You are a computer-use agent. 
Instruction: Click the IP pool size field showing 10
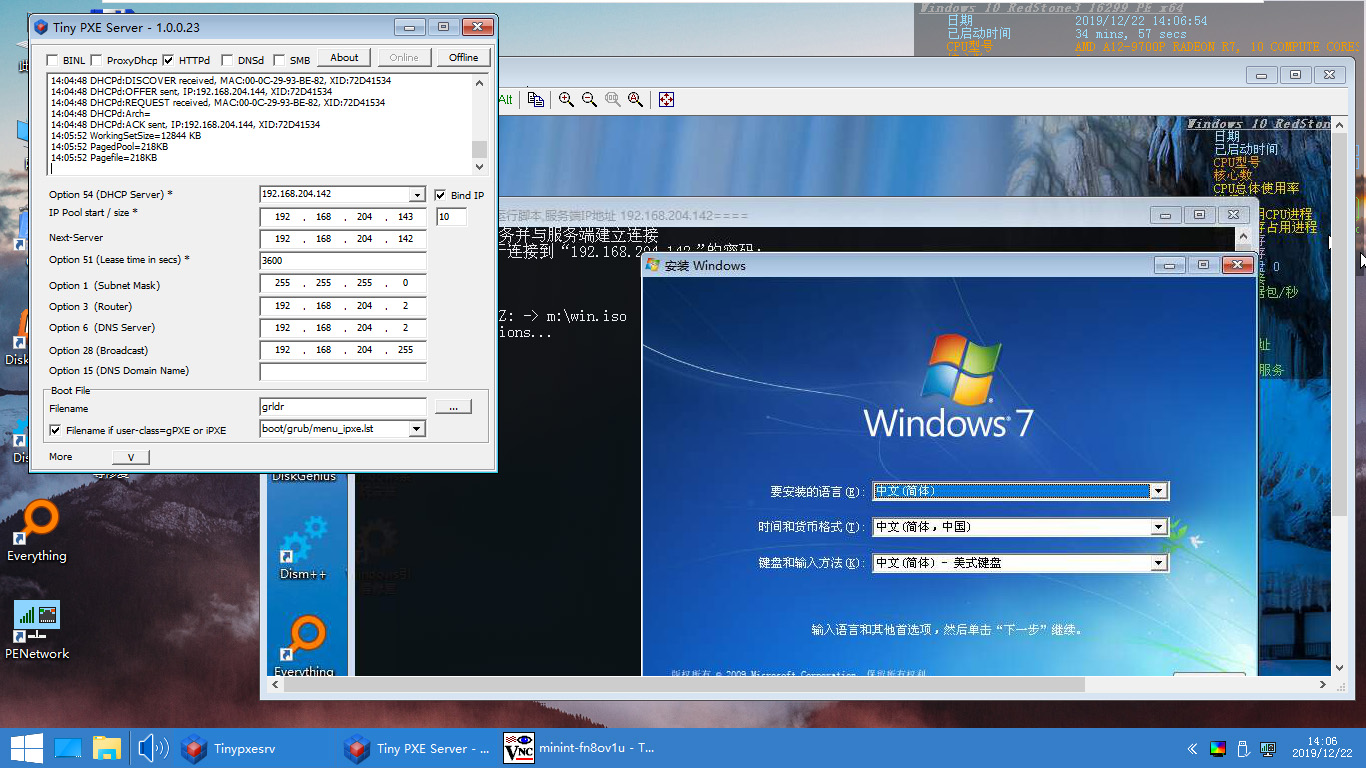coord(451,216)
